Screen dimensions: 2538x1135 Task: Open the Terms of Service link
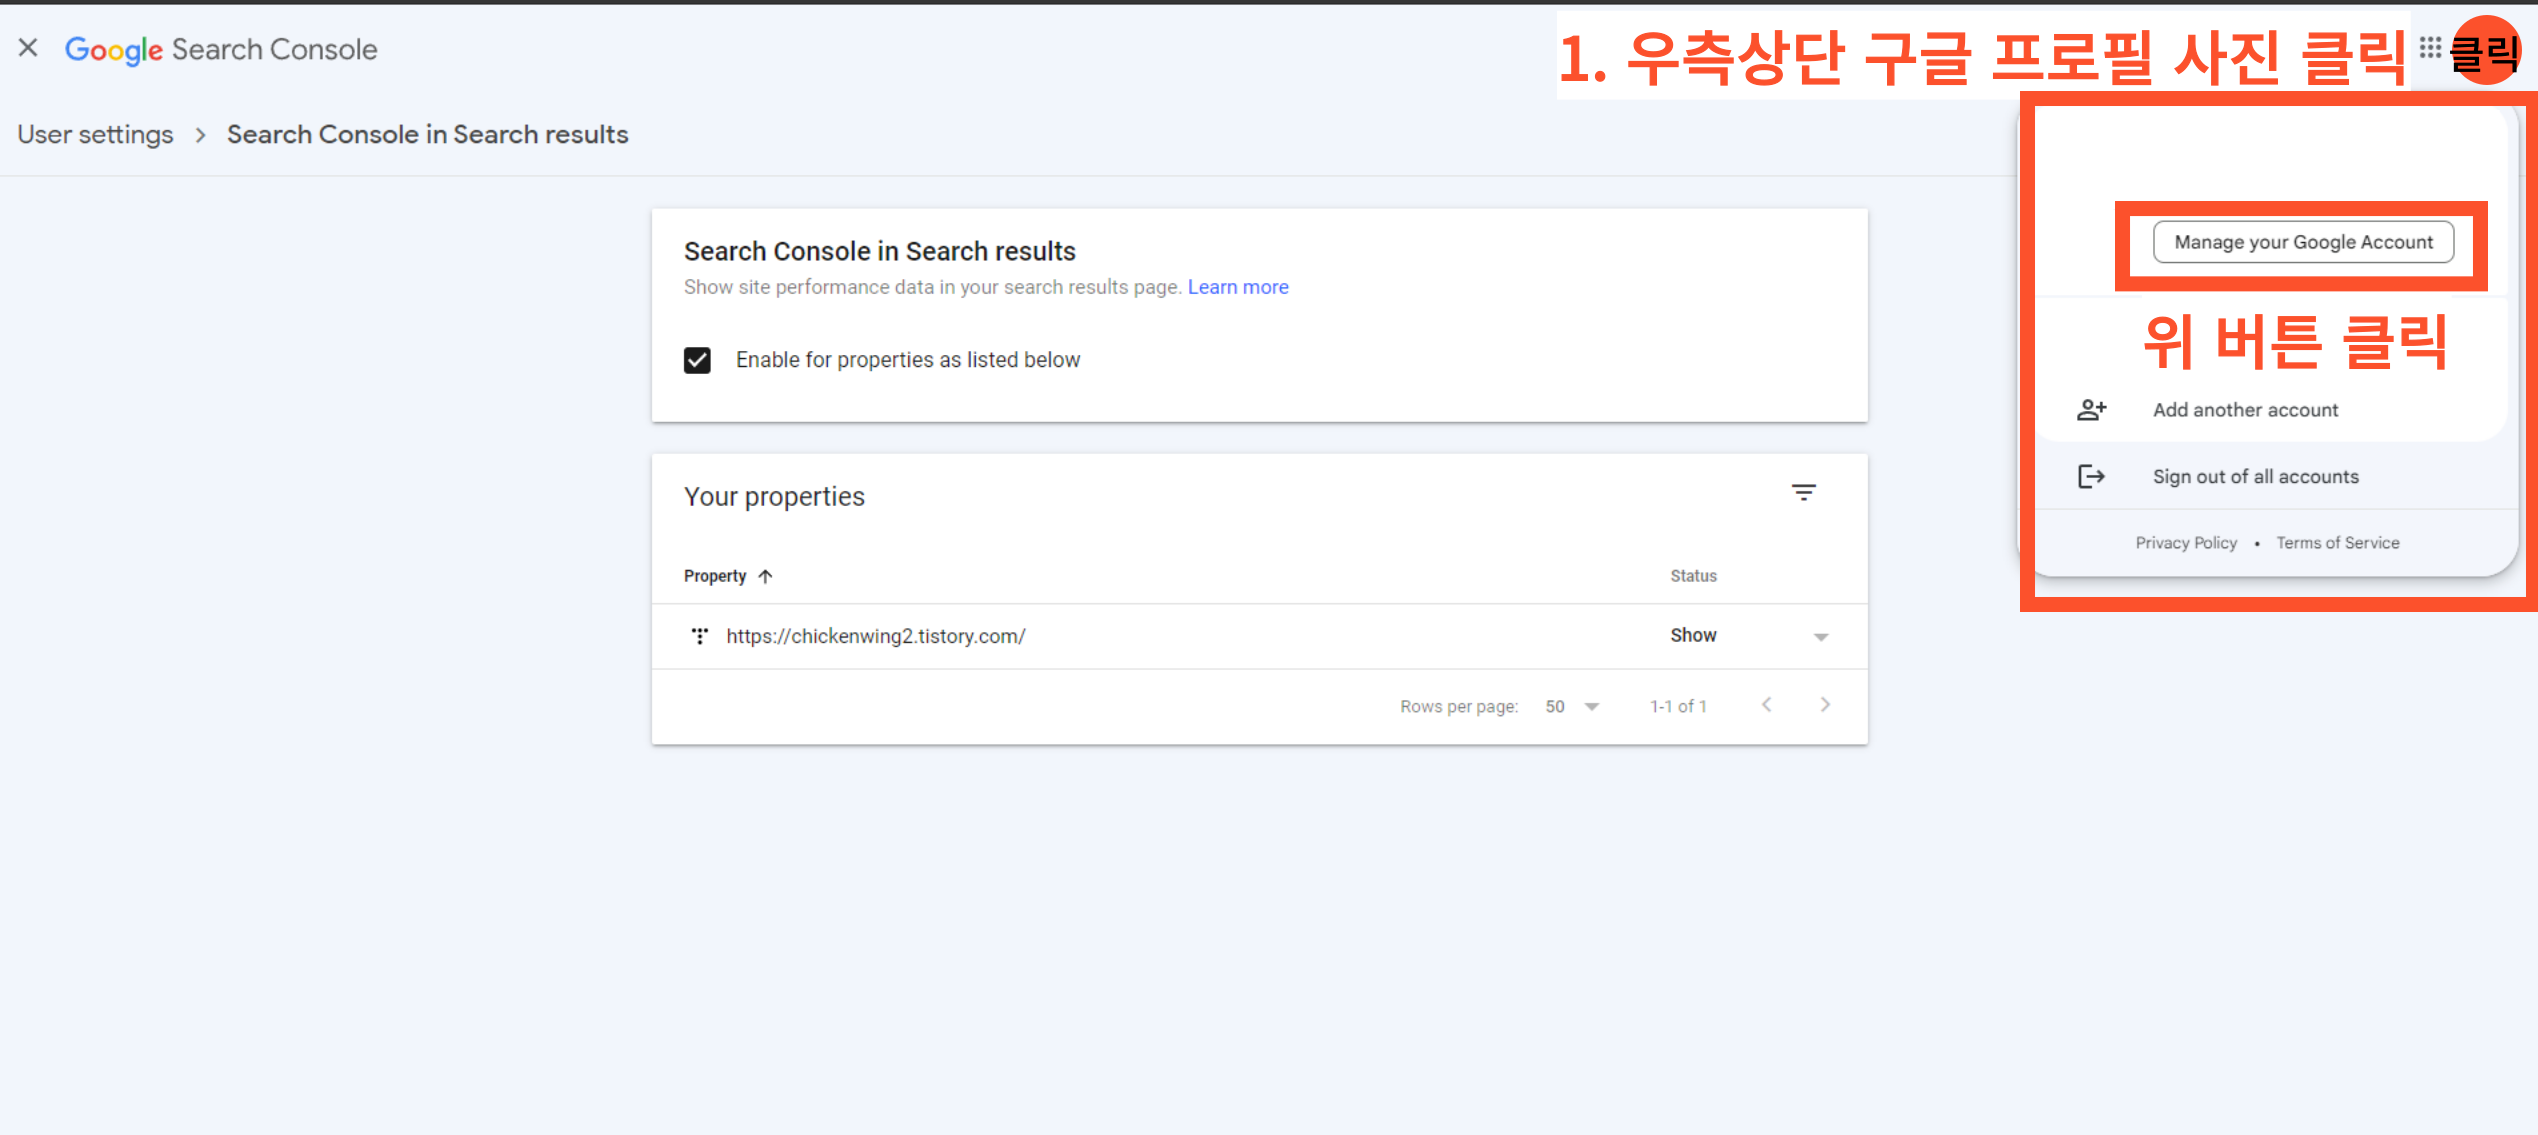pos(2337,543)
